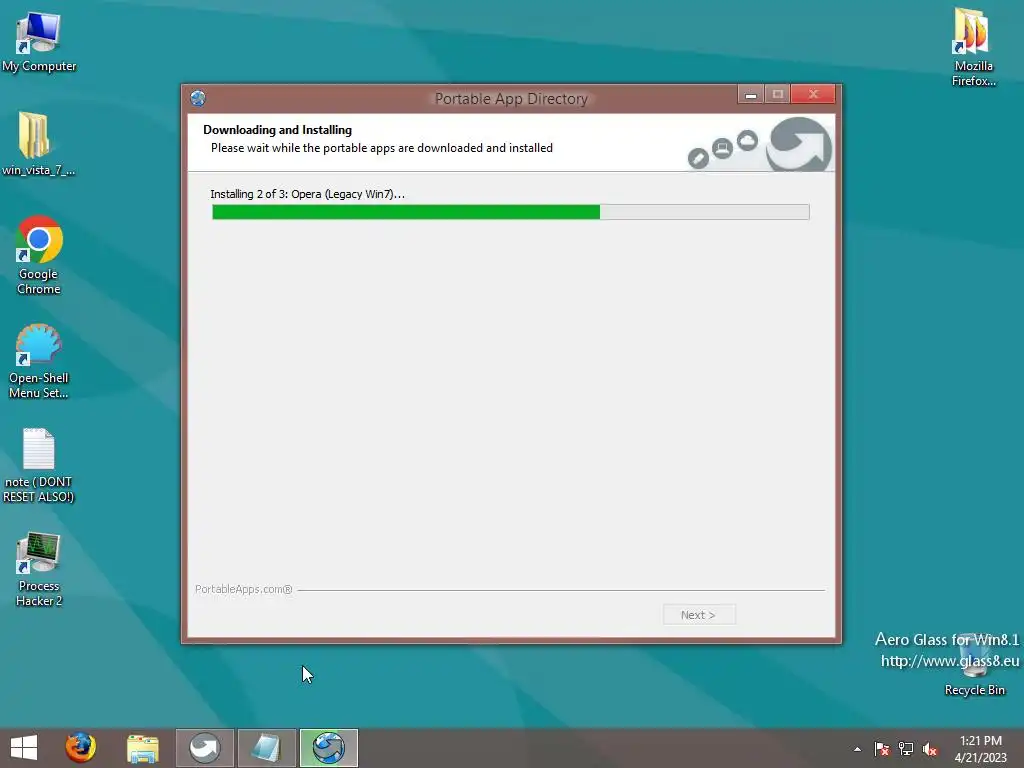Show hidden system tray icons

point(857,749)
